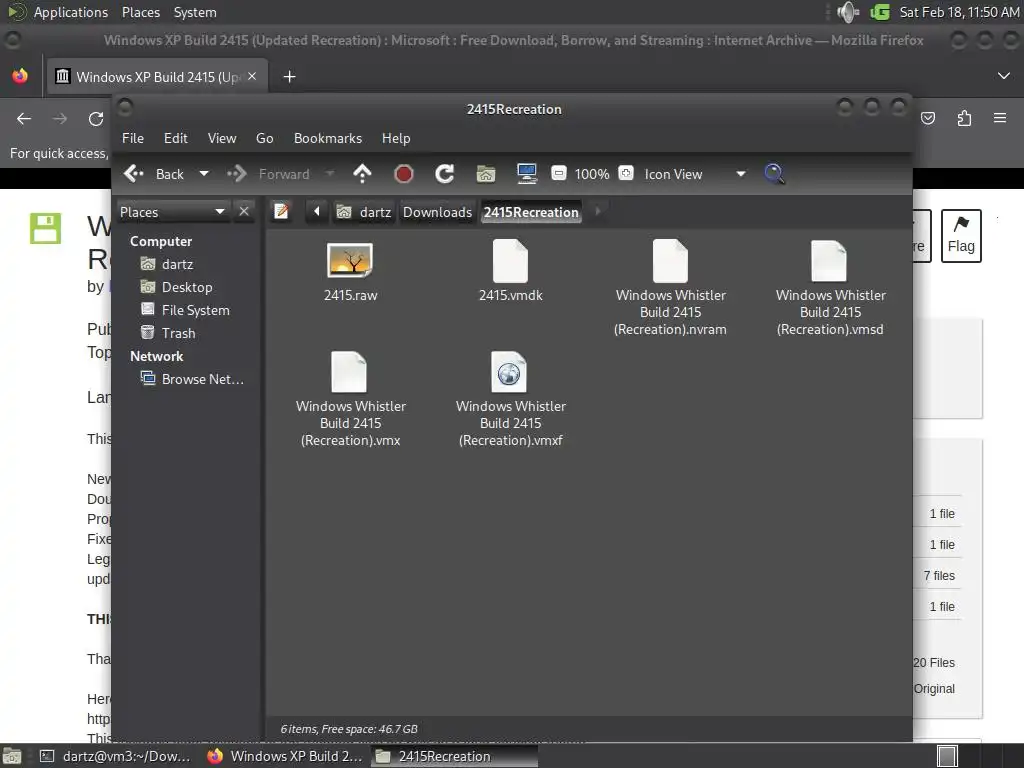Zoom out with the minus icon
This screenshot has width=1024, height=768.
[559, 173]
